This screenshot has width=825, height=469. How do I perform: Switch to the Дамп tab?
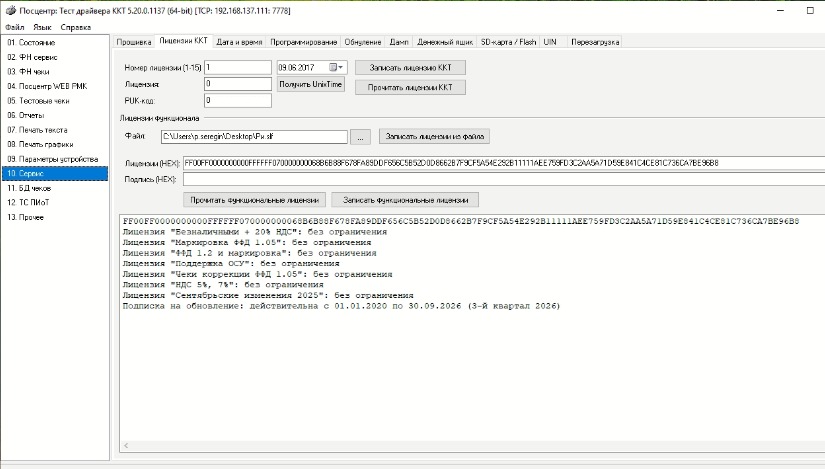pos(399,42)
